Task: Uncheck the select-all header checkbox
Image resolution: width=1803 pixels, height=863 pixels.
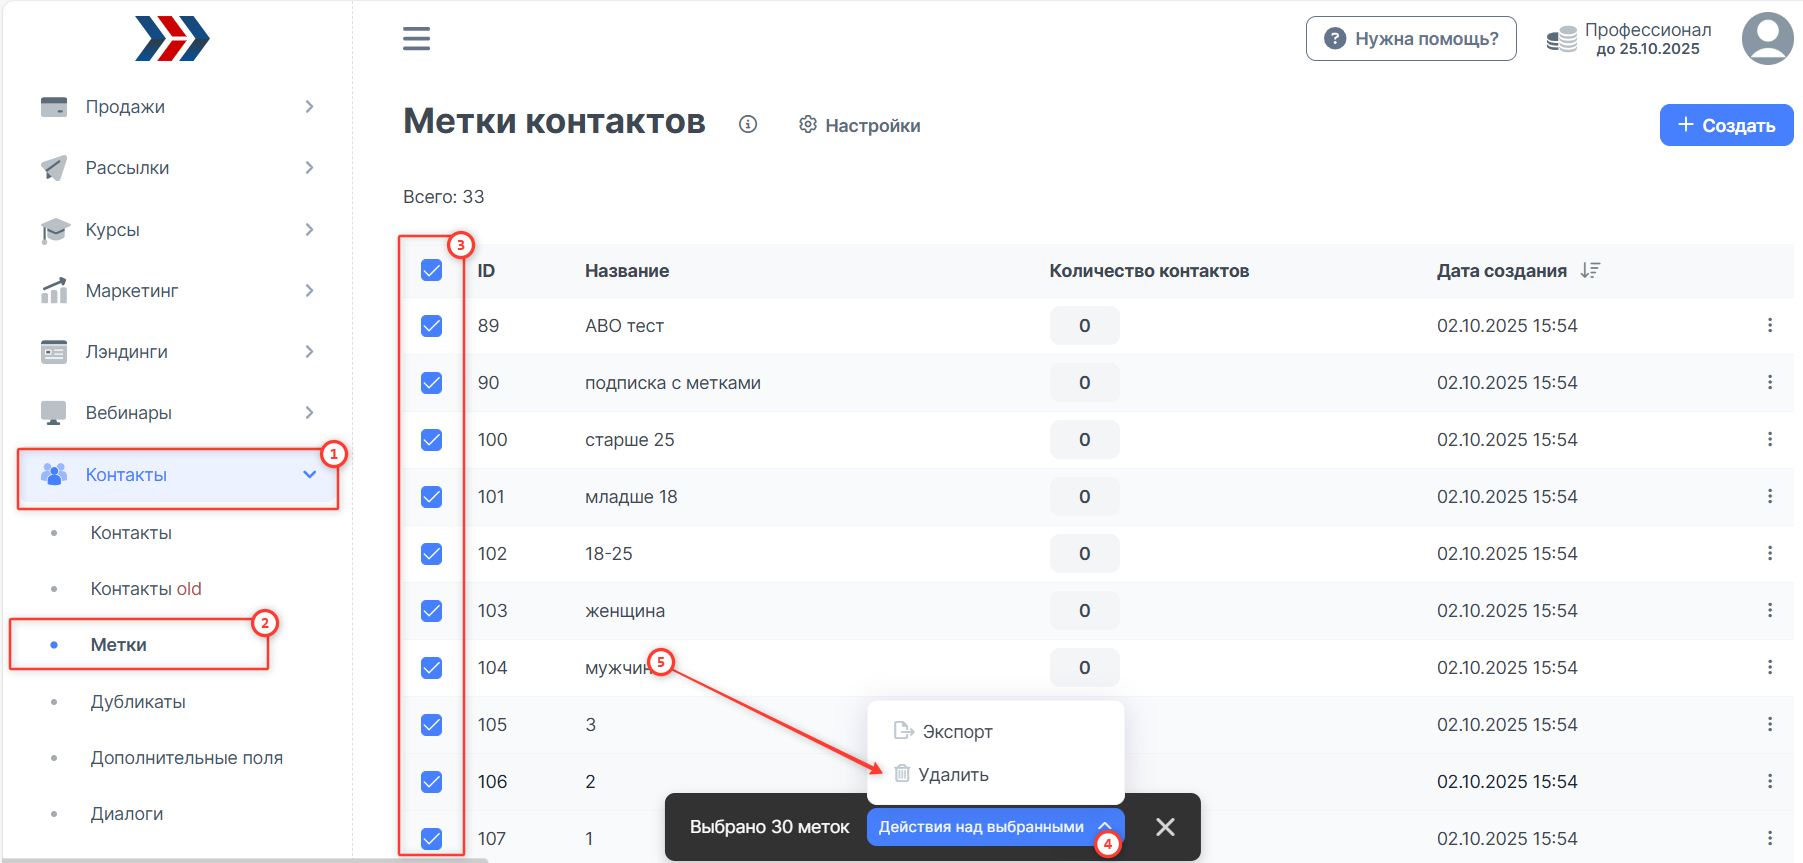Action: pyautogui.click(x=432, y=270)
